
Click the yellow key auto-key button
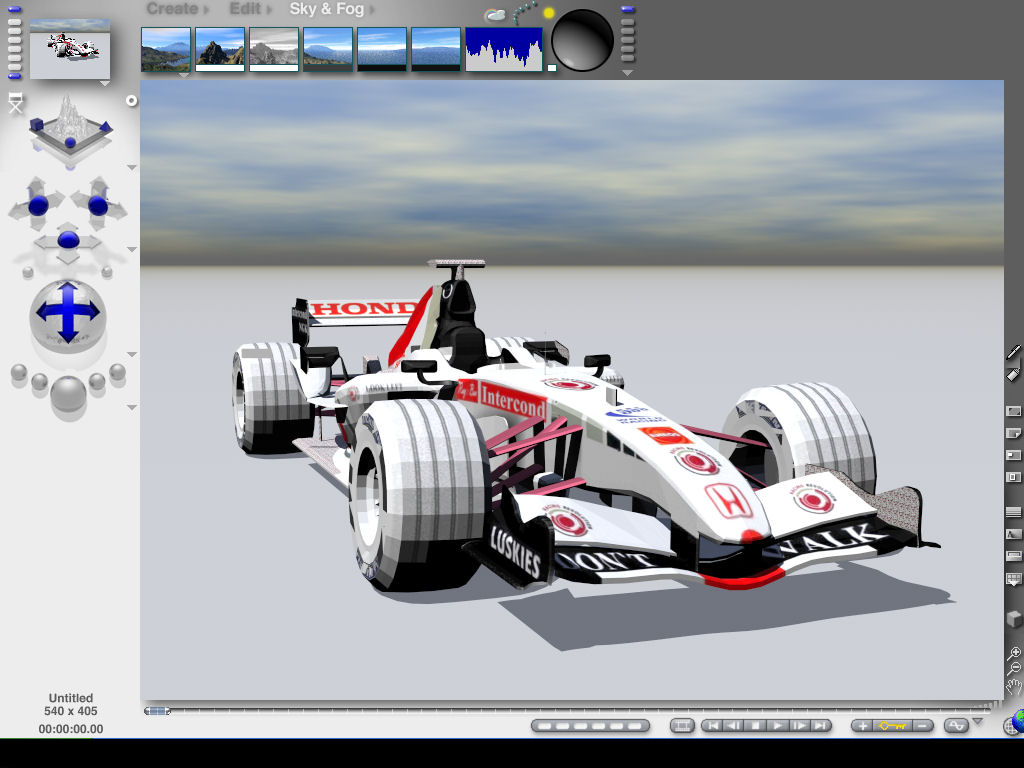pos(892,726)
